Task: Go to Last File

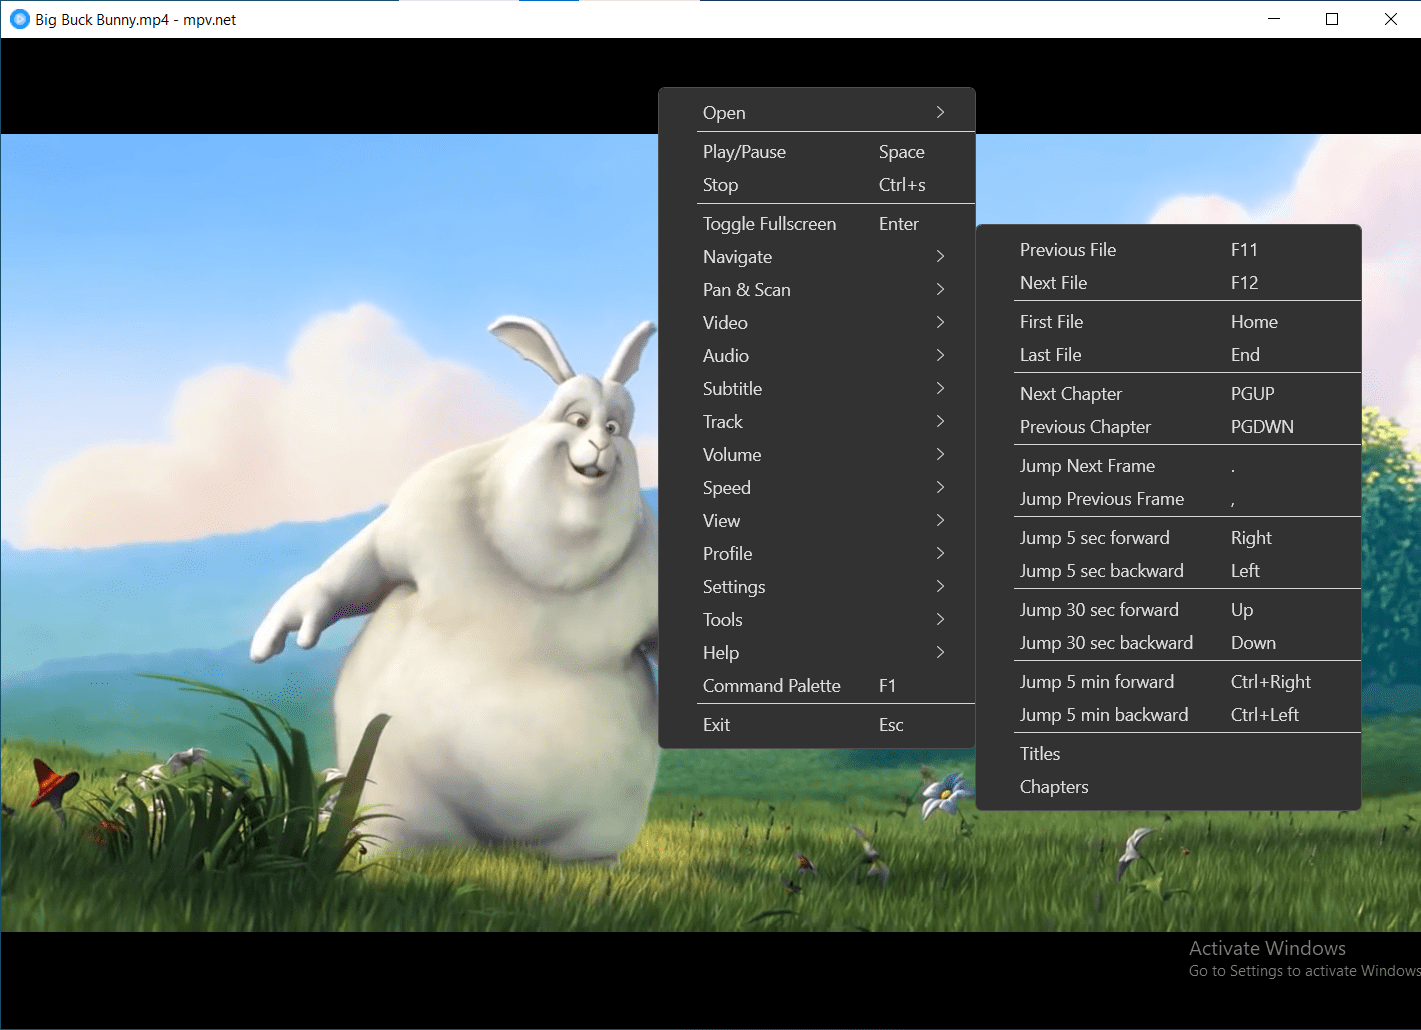Action: (x=1169, y=355)
